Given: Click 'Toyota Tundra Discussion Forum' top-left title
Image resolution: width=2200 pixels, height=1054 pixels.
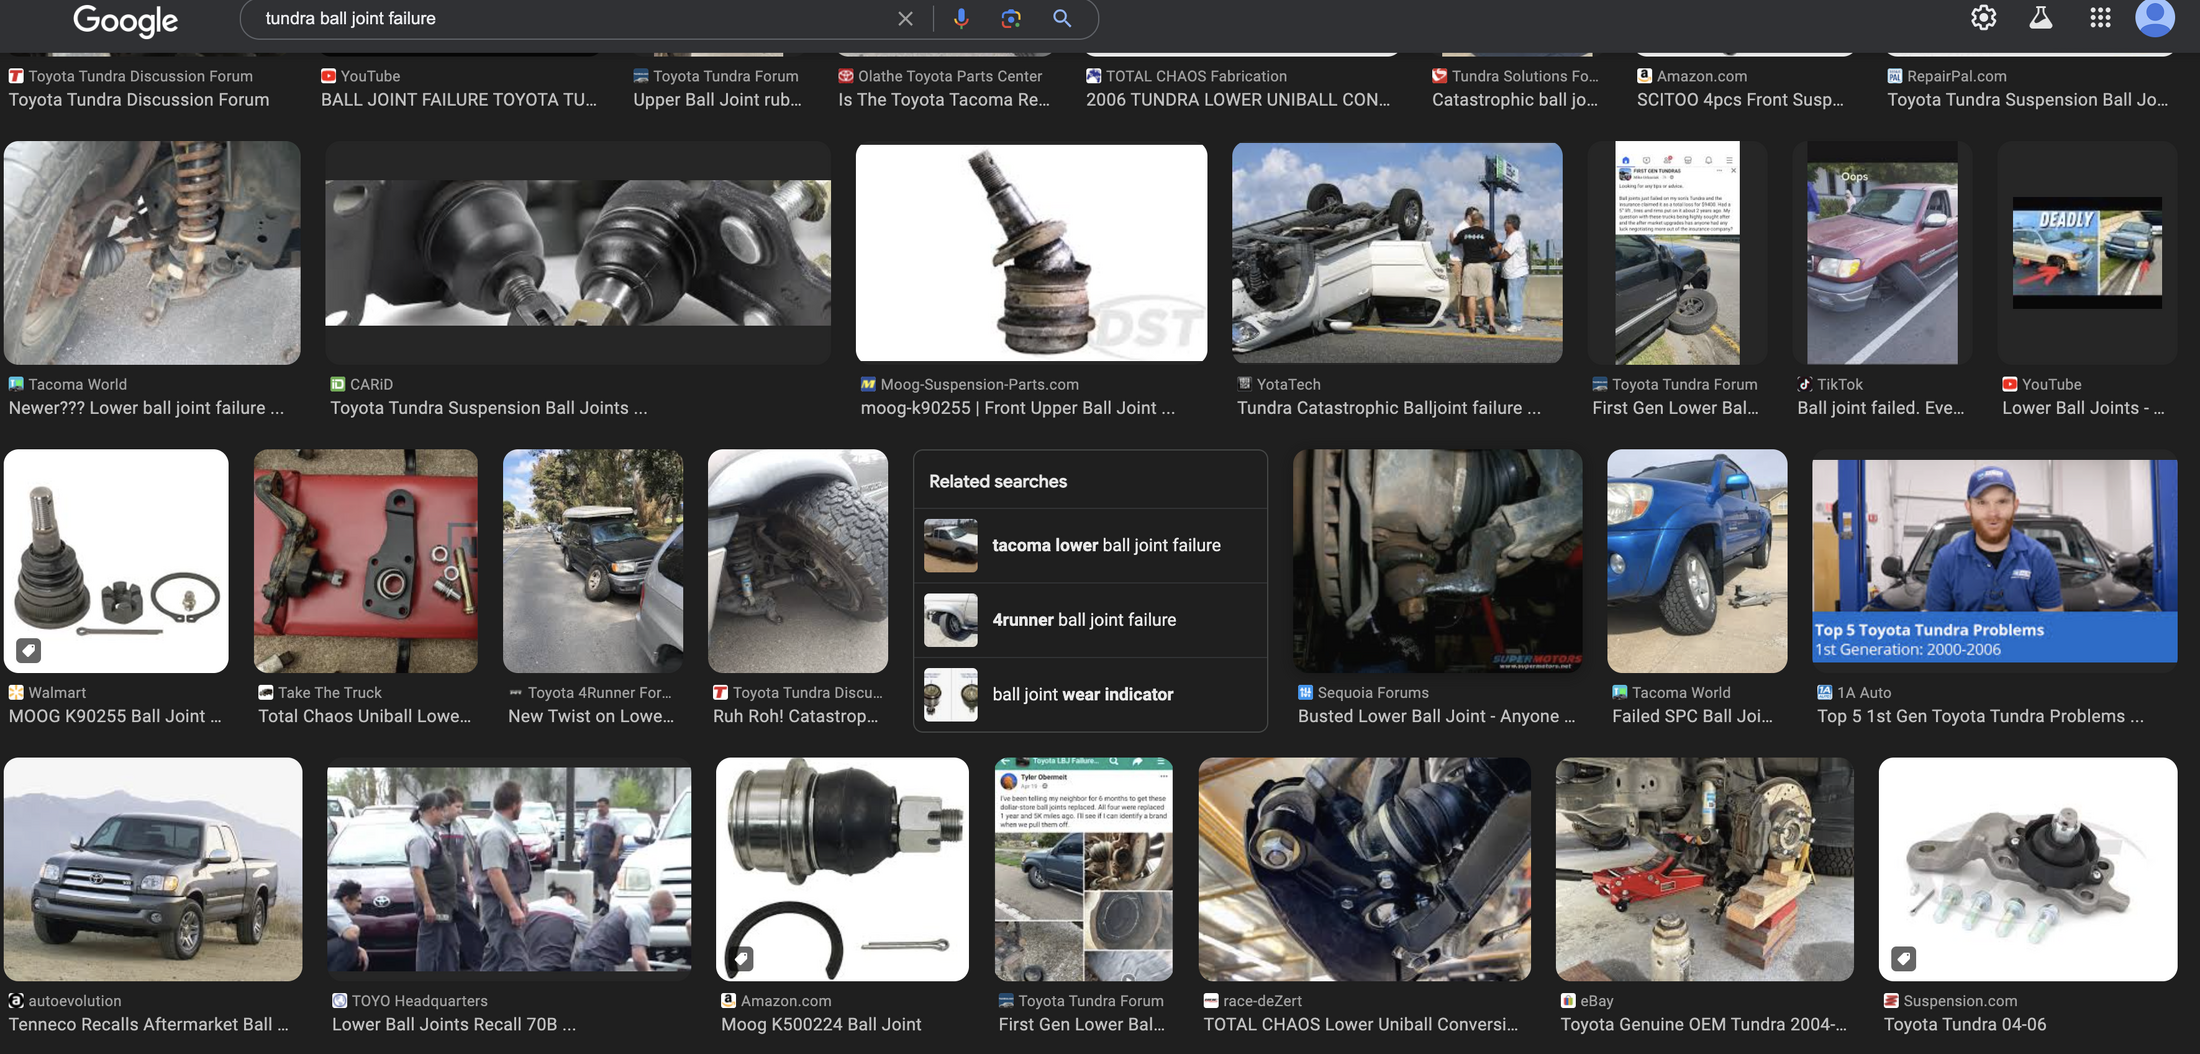Looking at the screenshot, I should (x=139, y=100).
